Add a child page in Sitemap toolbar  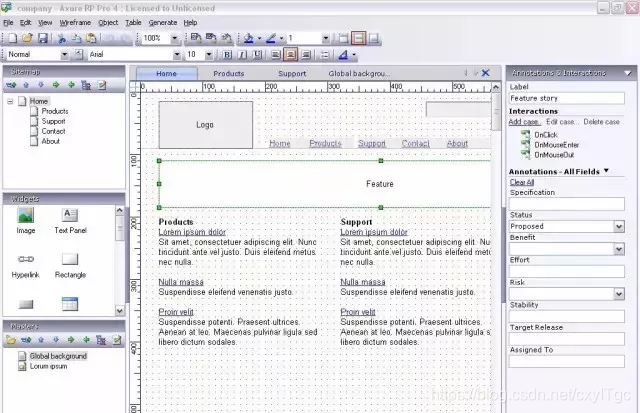11,85
